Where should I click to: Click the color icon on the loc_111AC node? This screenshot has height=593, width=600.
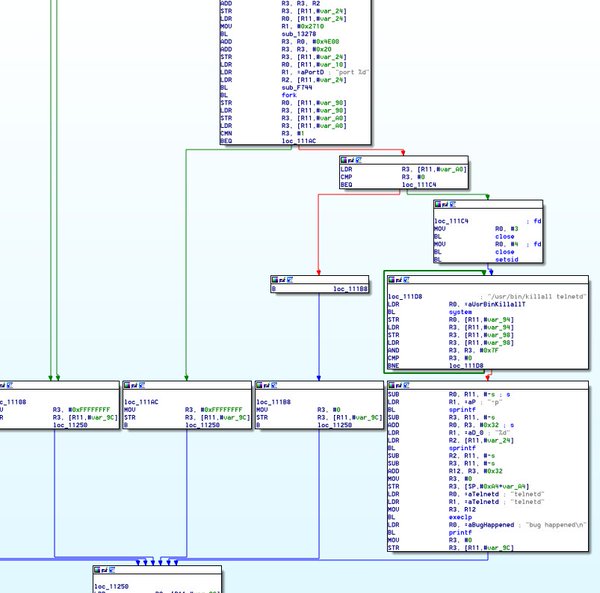click(x=127, y=385)
